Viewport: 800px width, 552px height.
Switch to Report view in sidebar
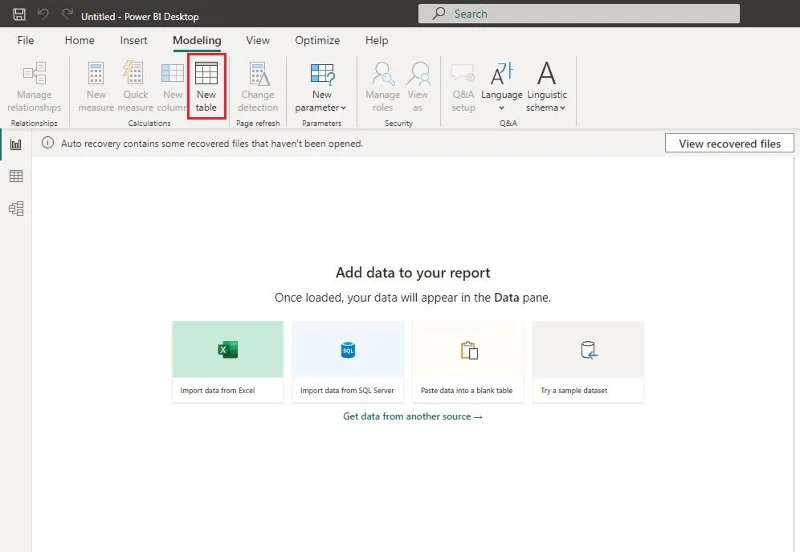pyautogui.click(x=16, y=144)
